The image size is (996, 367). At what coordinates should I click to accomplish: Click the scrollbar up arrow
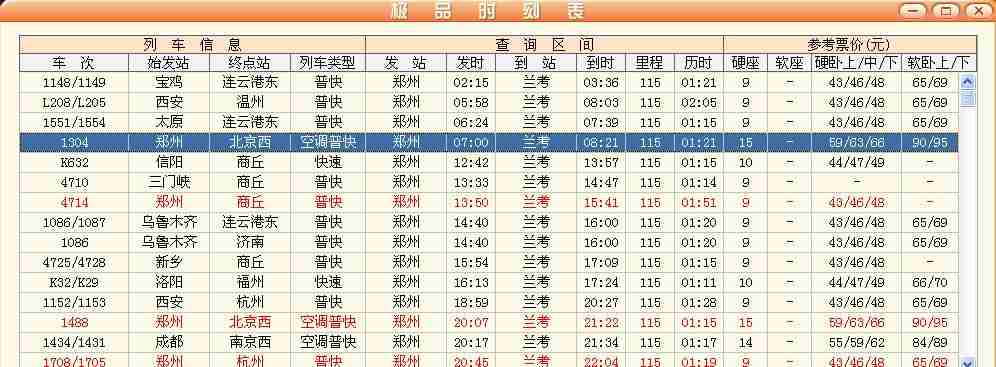967,81
